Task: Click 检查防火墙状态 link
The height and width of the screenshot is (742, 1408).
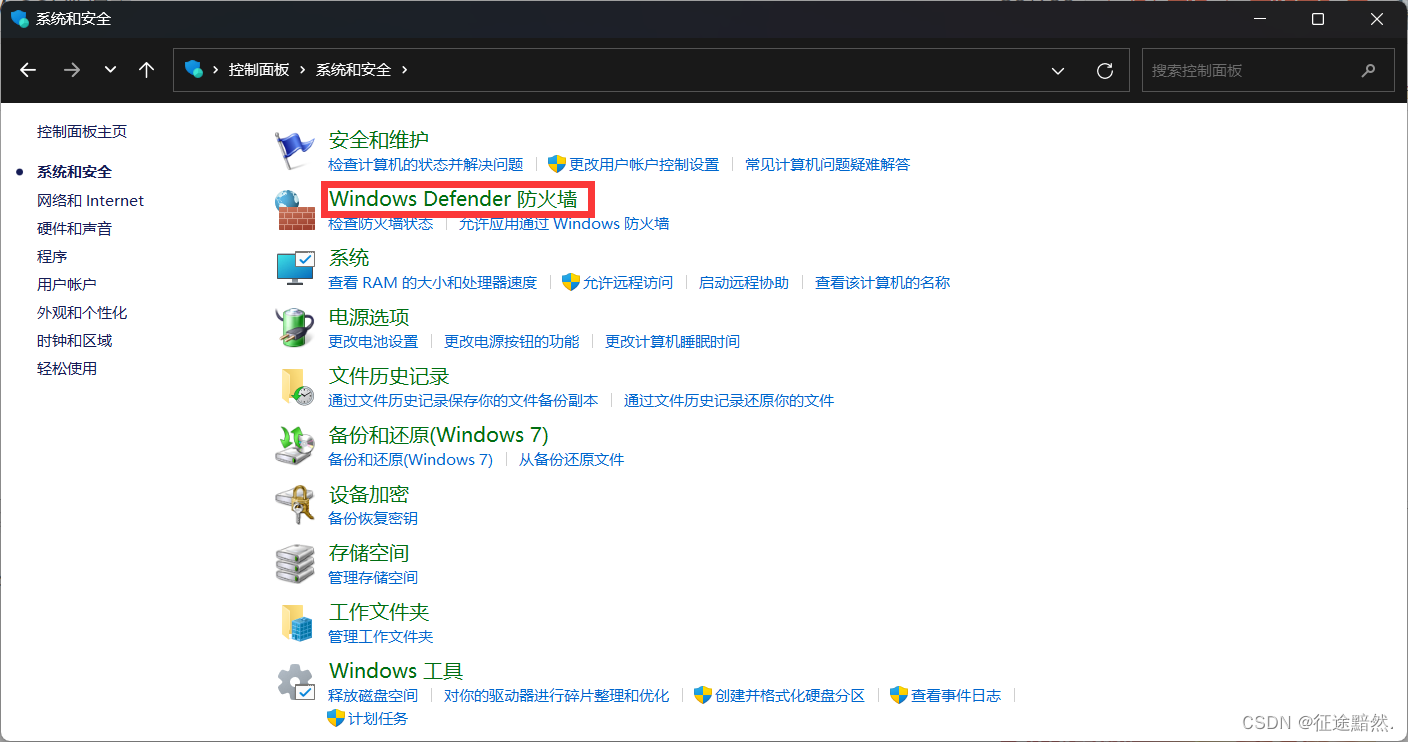Action: coord(381,224)
